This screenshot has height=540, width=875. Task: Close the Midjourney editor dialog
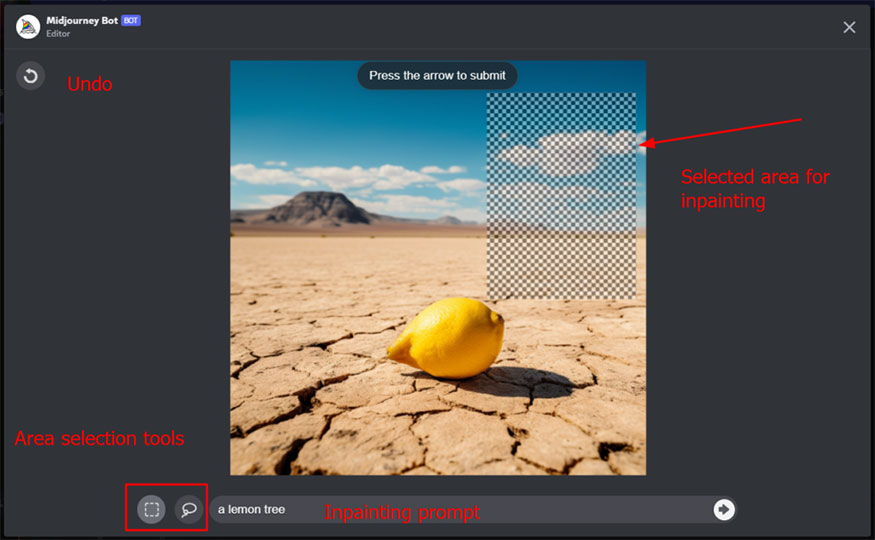849,27
